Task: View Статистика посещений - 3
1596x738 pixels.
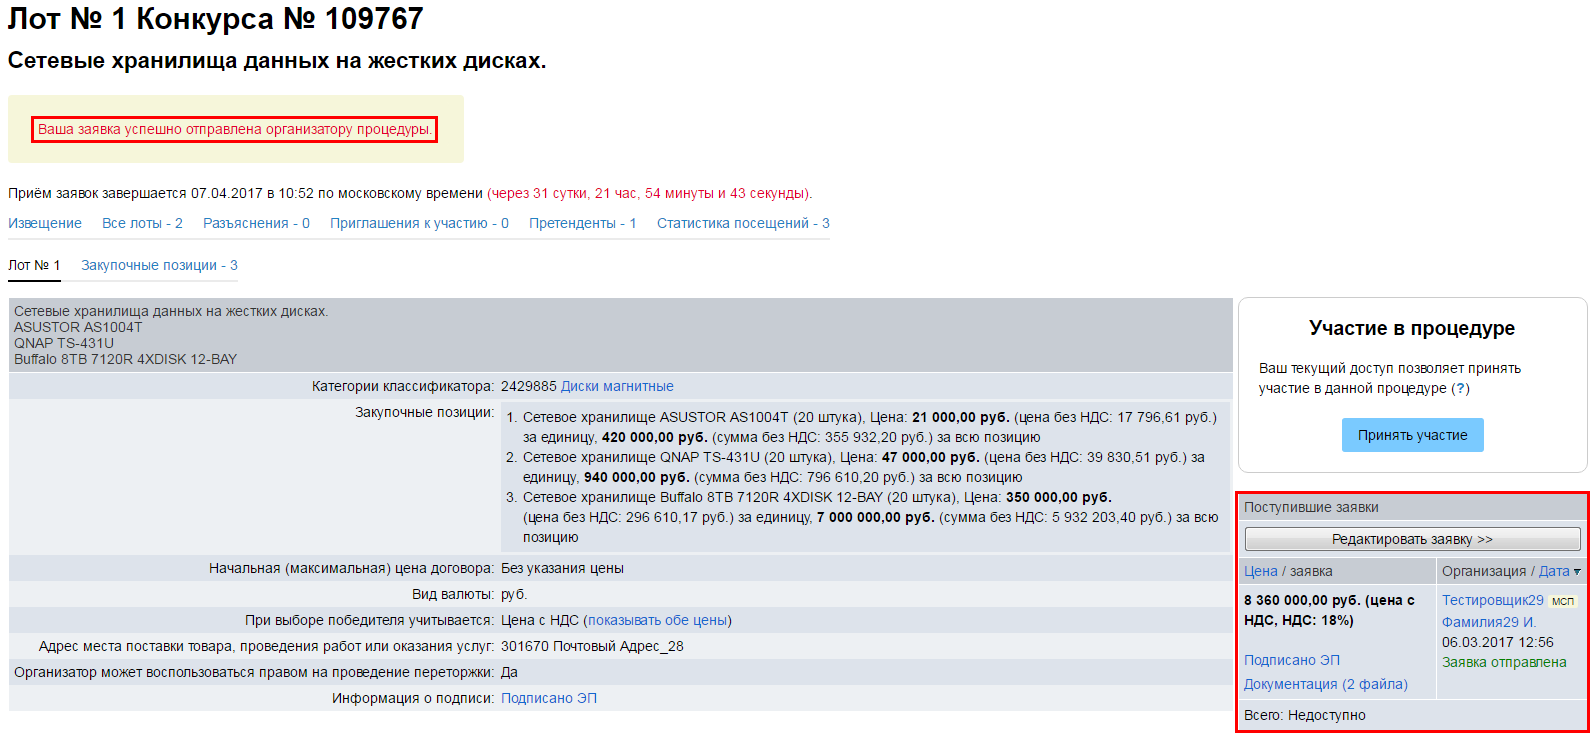Action: click(x=742, y=223)
